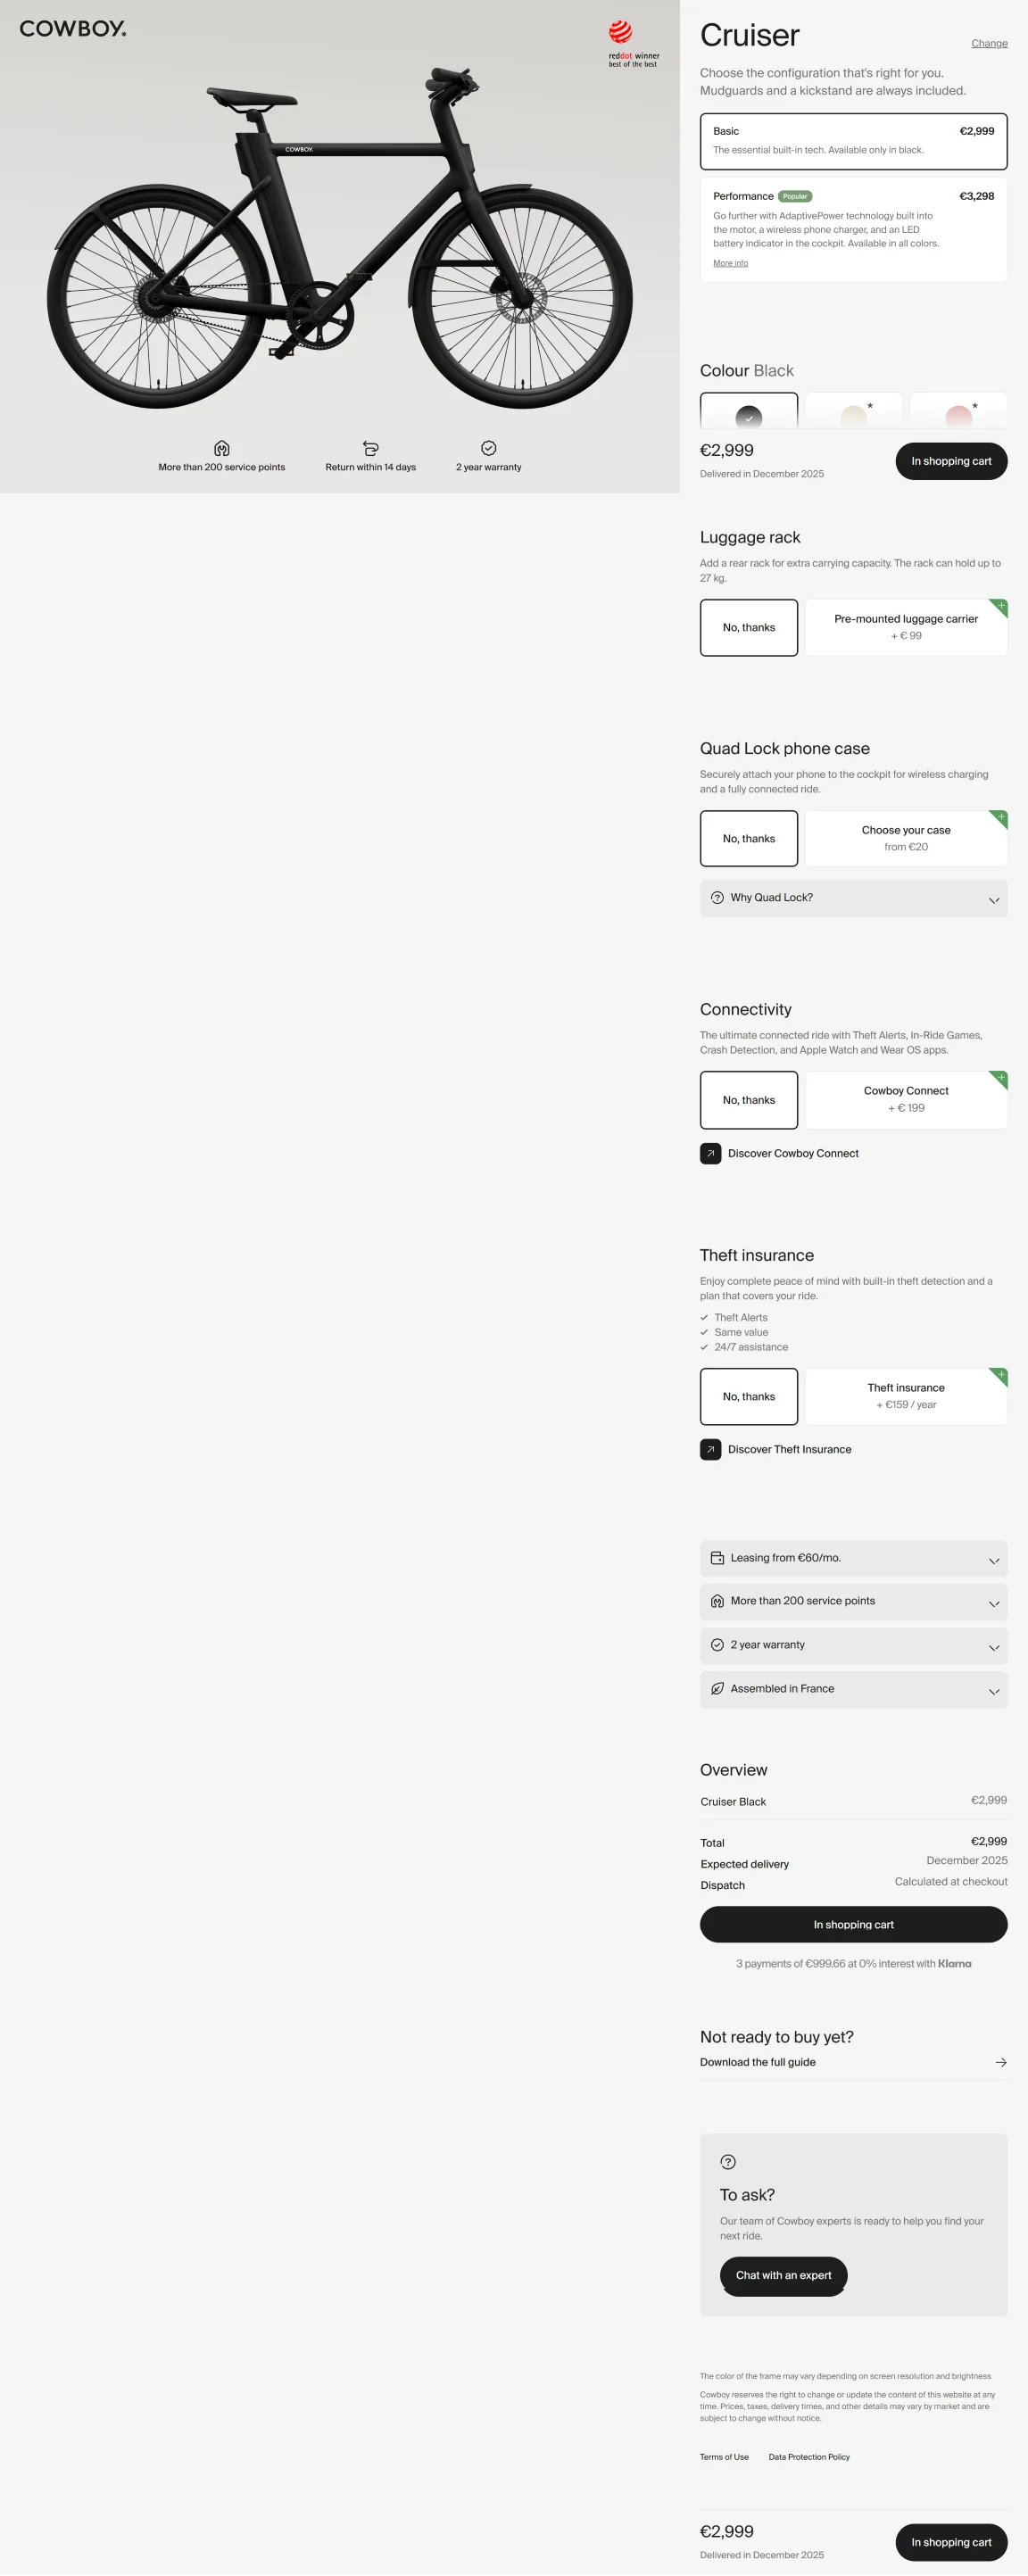Expand the 'Assembled in France' section
This screenshot has height=2576, width=1028.
[853, 1689]
